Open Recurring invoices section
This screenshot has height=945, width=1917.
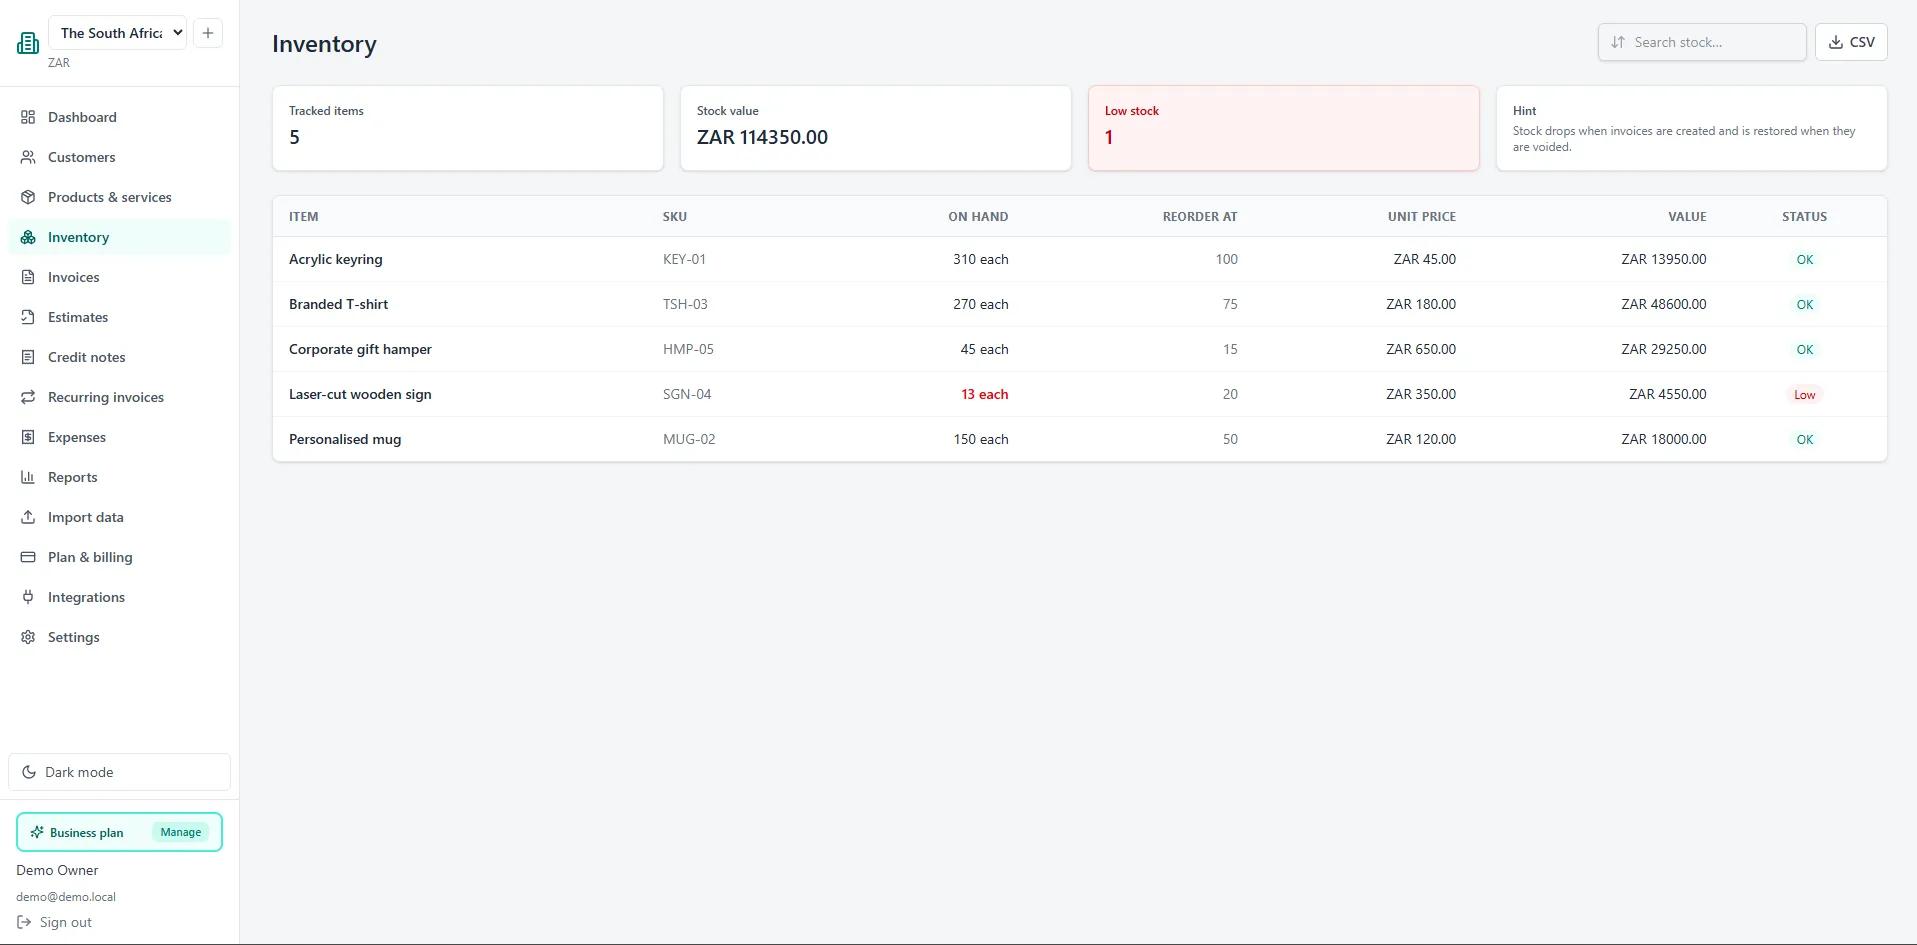click(119, 397)
